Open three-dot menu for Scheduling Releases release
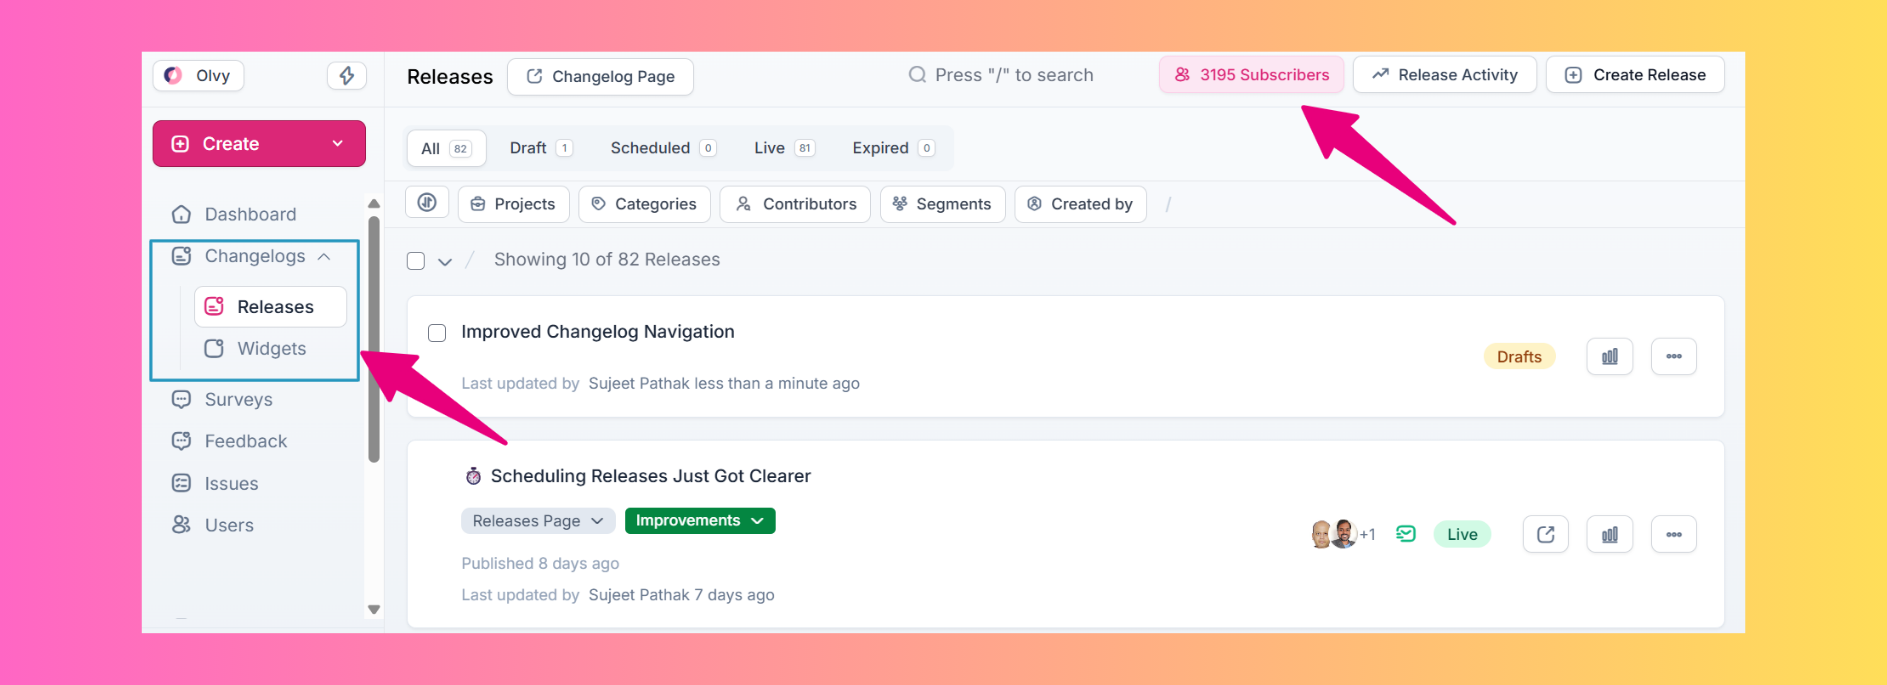Image resolution: width=1887 pixels, height=685 pixels. tap(1673, 535)
